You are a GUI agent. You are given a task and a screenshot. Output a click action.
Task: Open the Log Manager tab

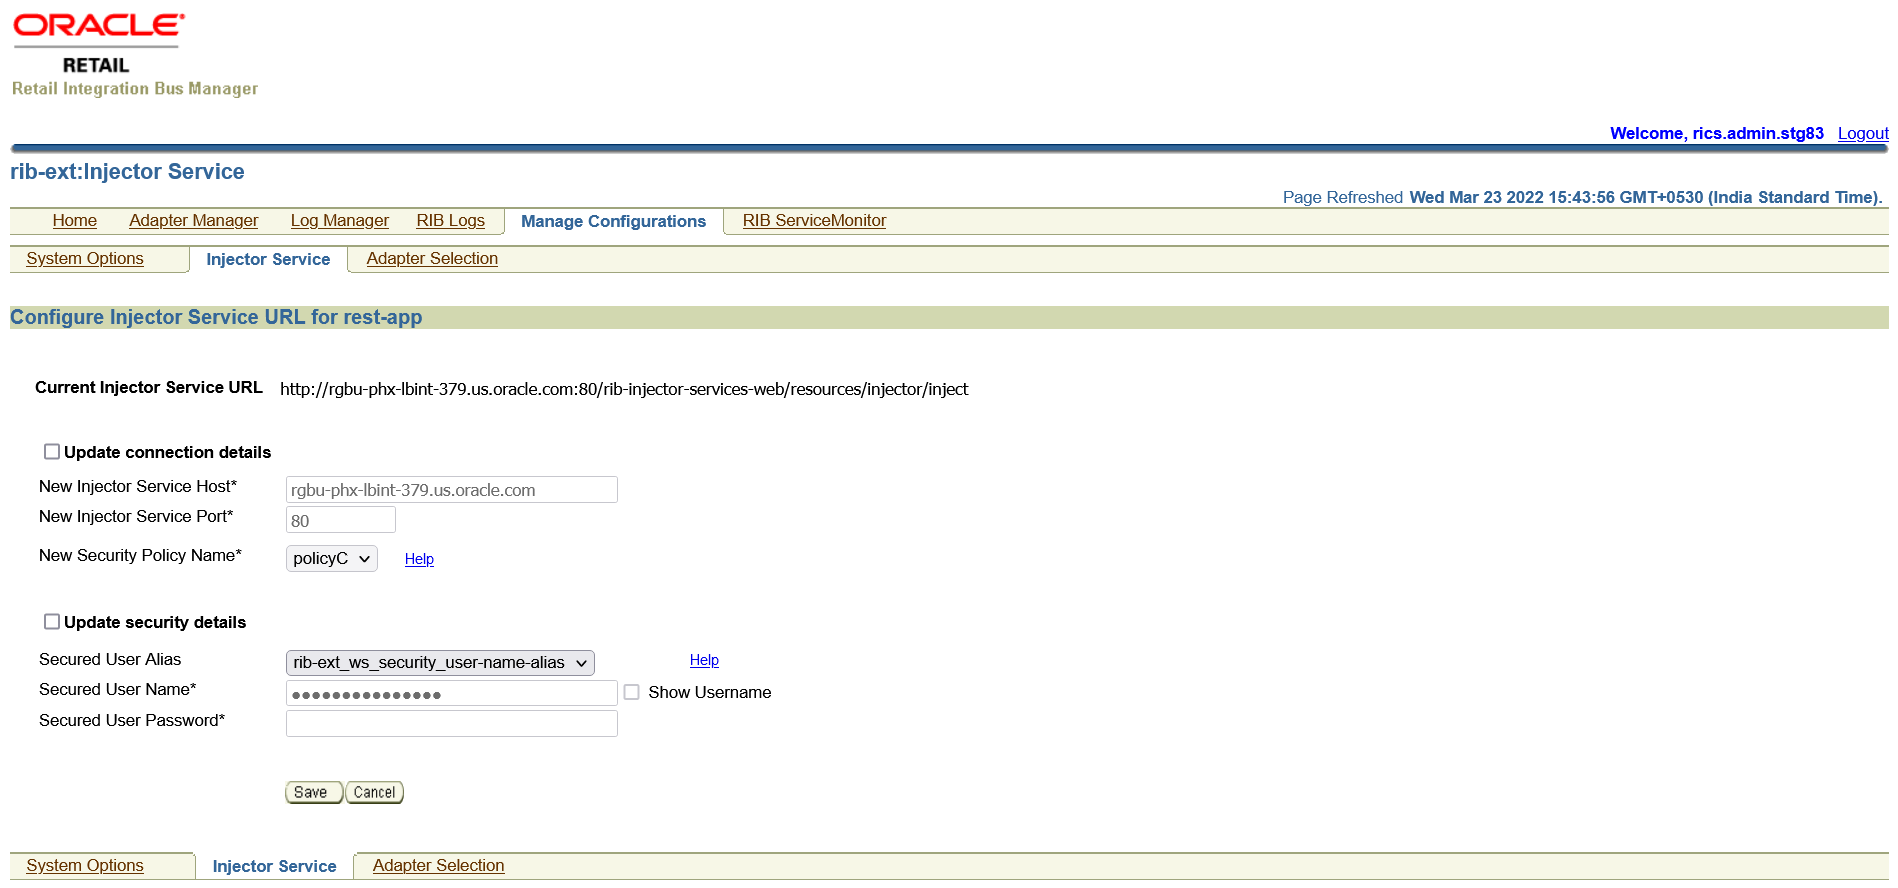pyautogui.click(x=339, y=220)
